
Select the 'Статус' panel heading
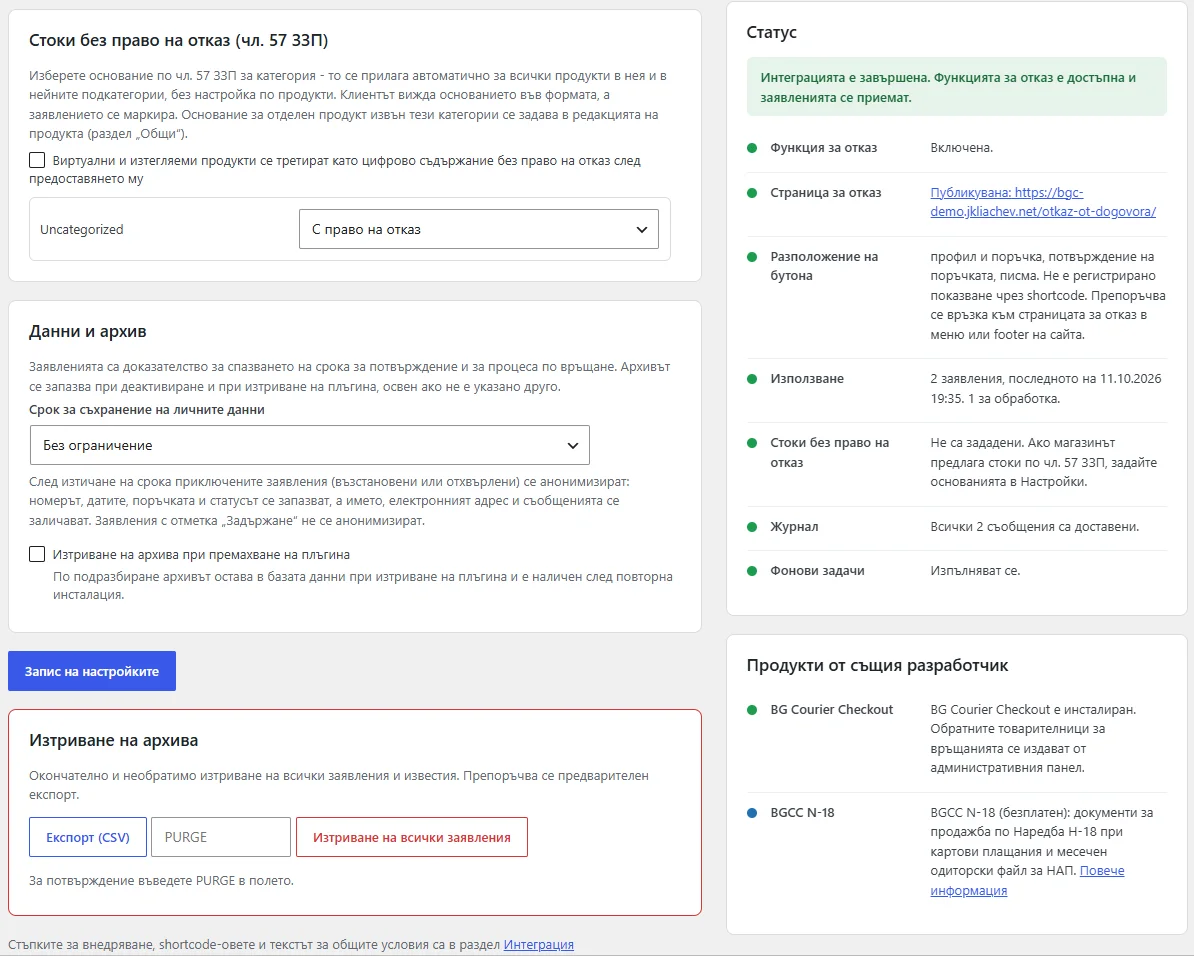(x=771, y=32)
